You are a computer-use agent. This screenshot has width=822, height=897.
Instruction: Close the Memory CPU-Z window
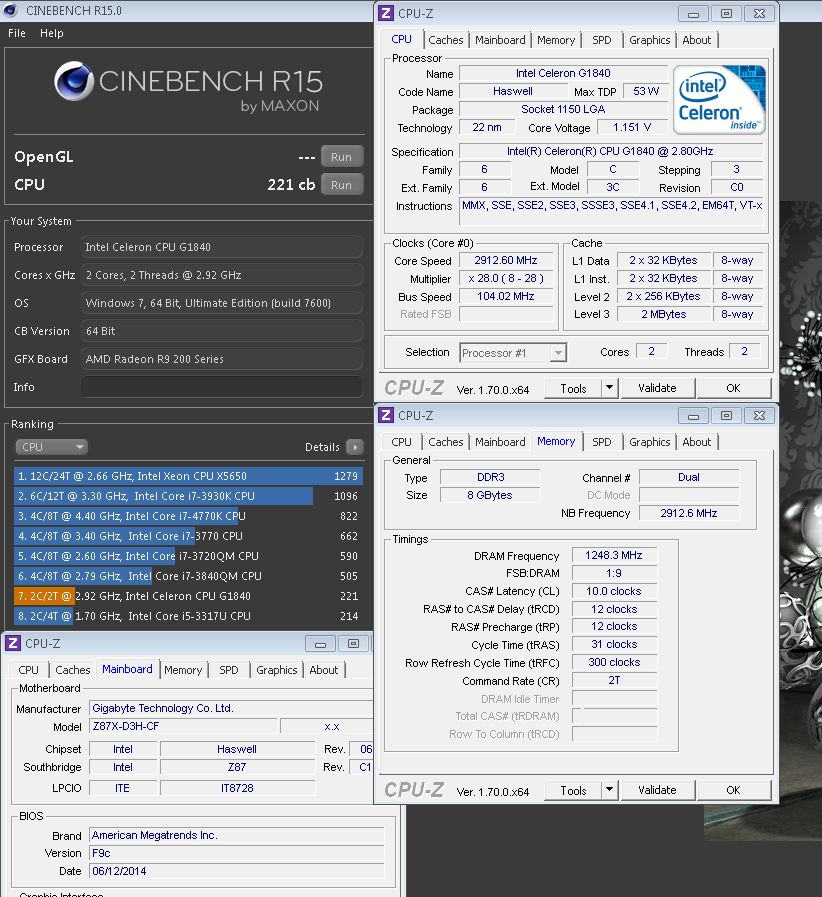760,416
